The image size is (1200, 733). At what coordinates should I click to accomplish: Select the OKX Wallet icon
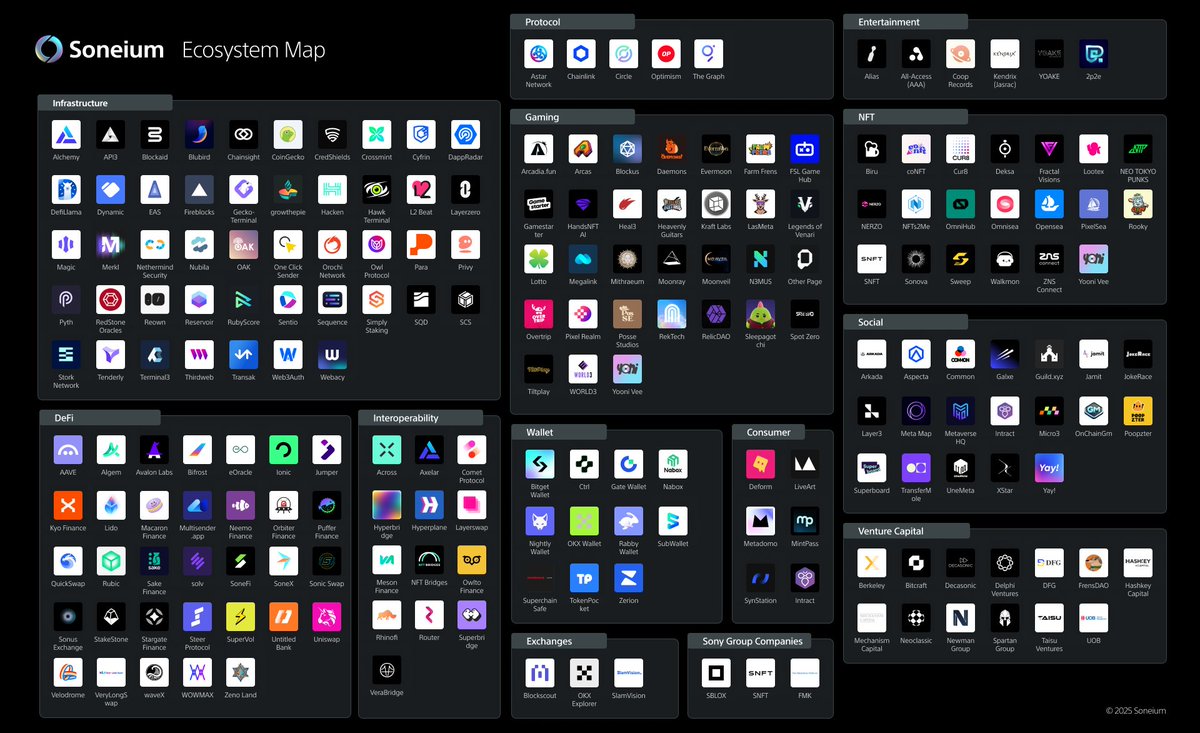pyautogui.click(x=584, y=521)
